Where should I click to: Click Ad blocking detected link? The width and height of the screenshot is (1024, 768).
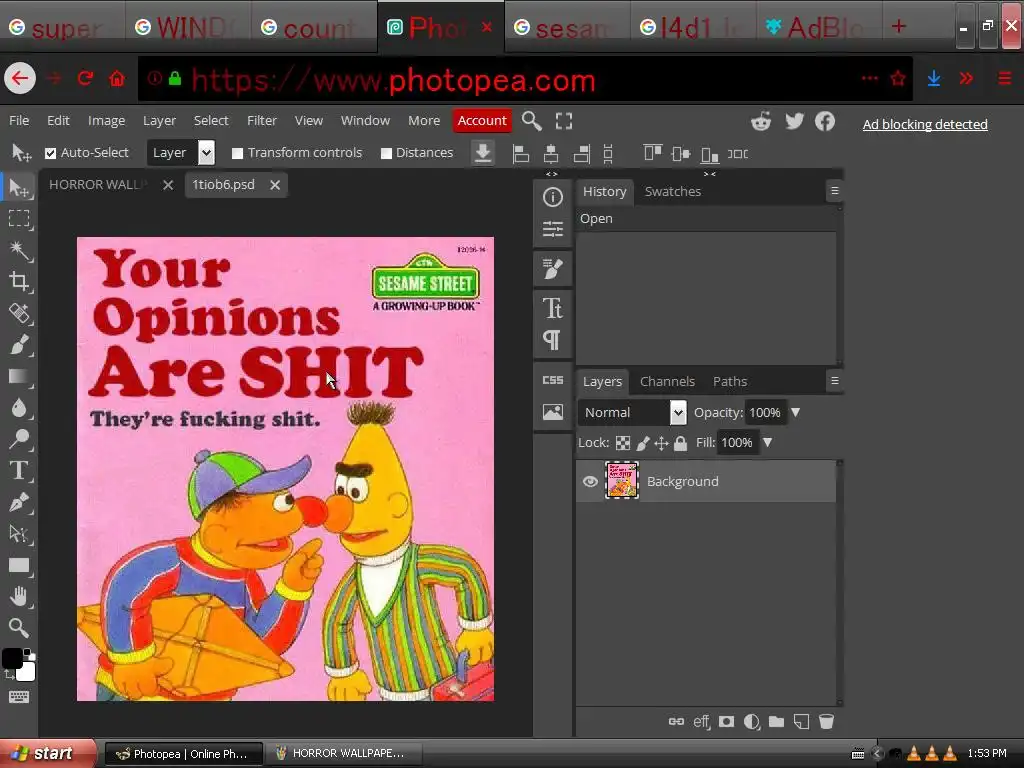coord(925,124)
